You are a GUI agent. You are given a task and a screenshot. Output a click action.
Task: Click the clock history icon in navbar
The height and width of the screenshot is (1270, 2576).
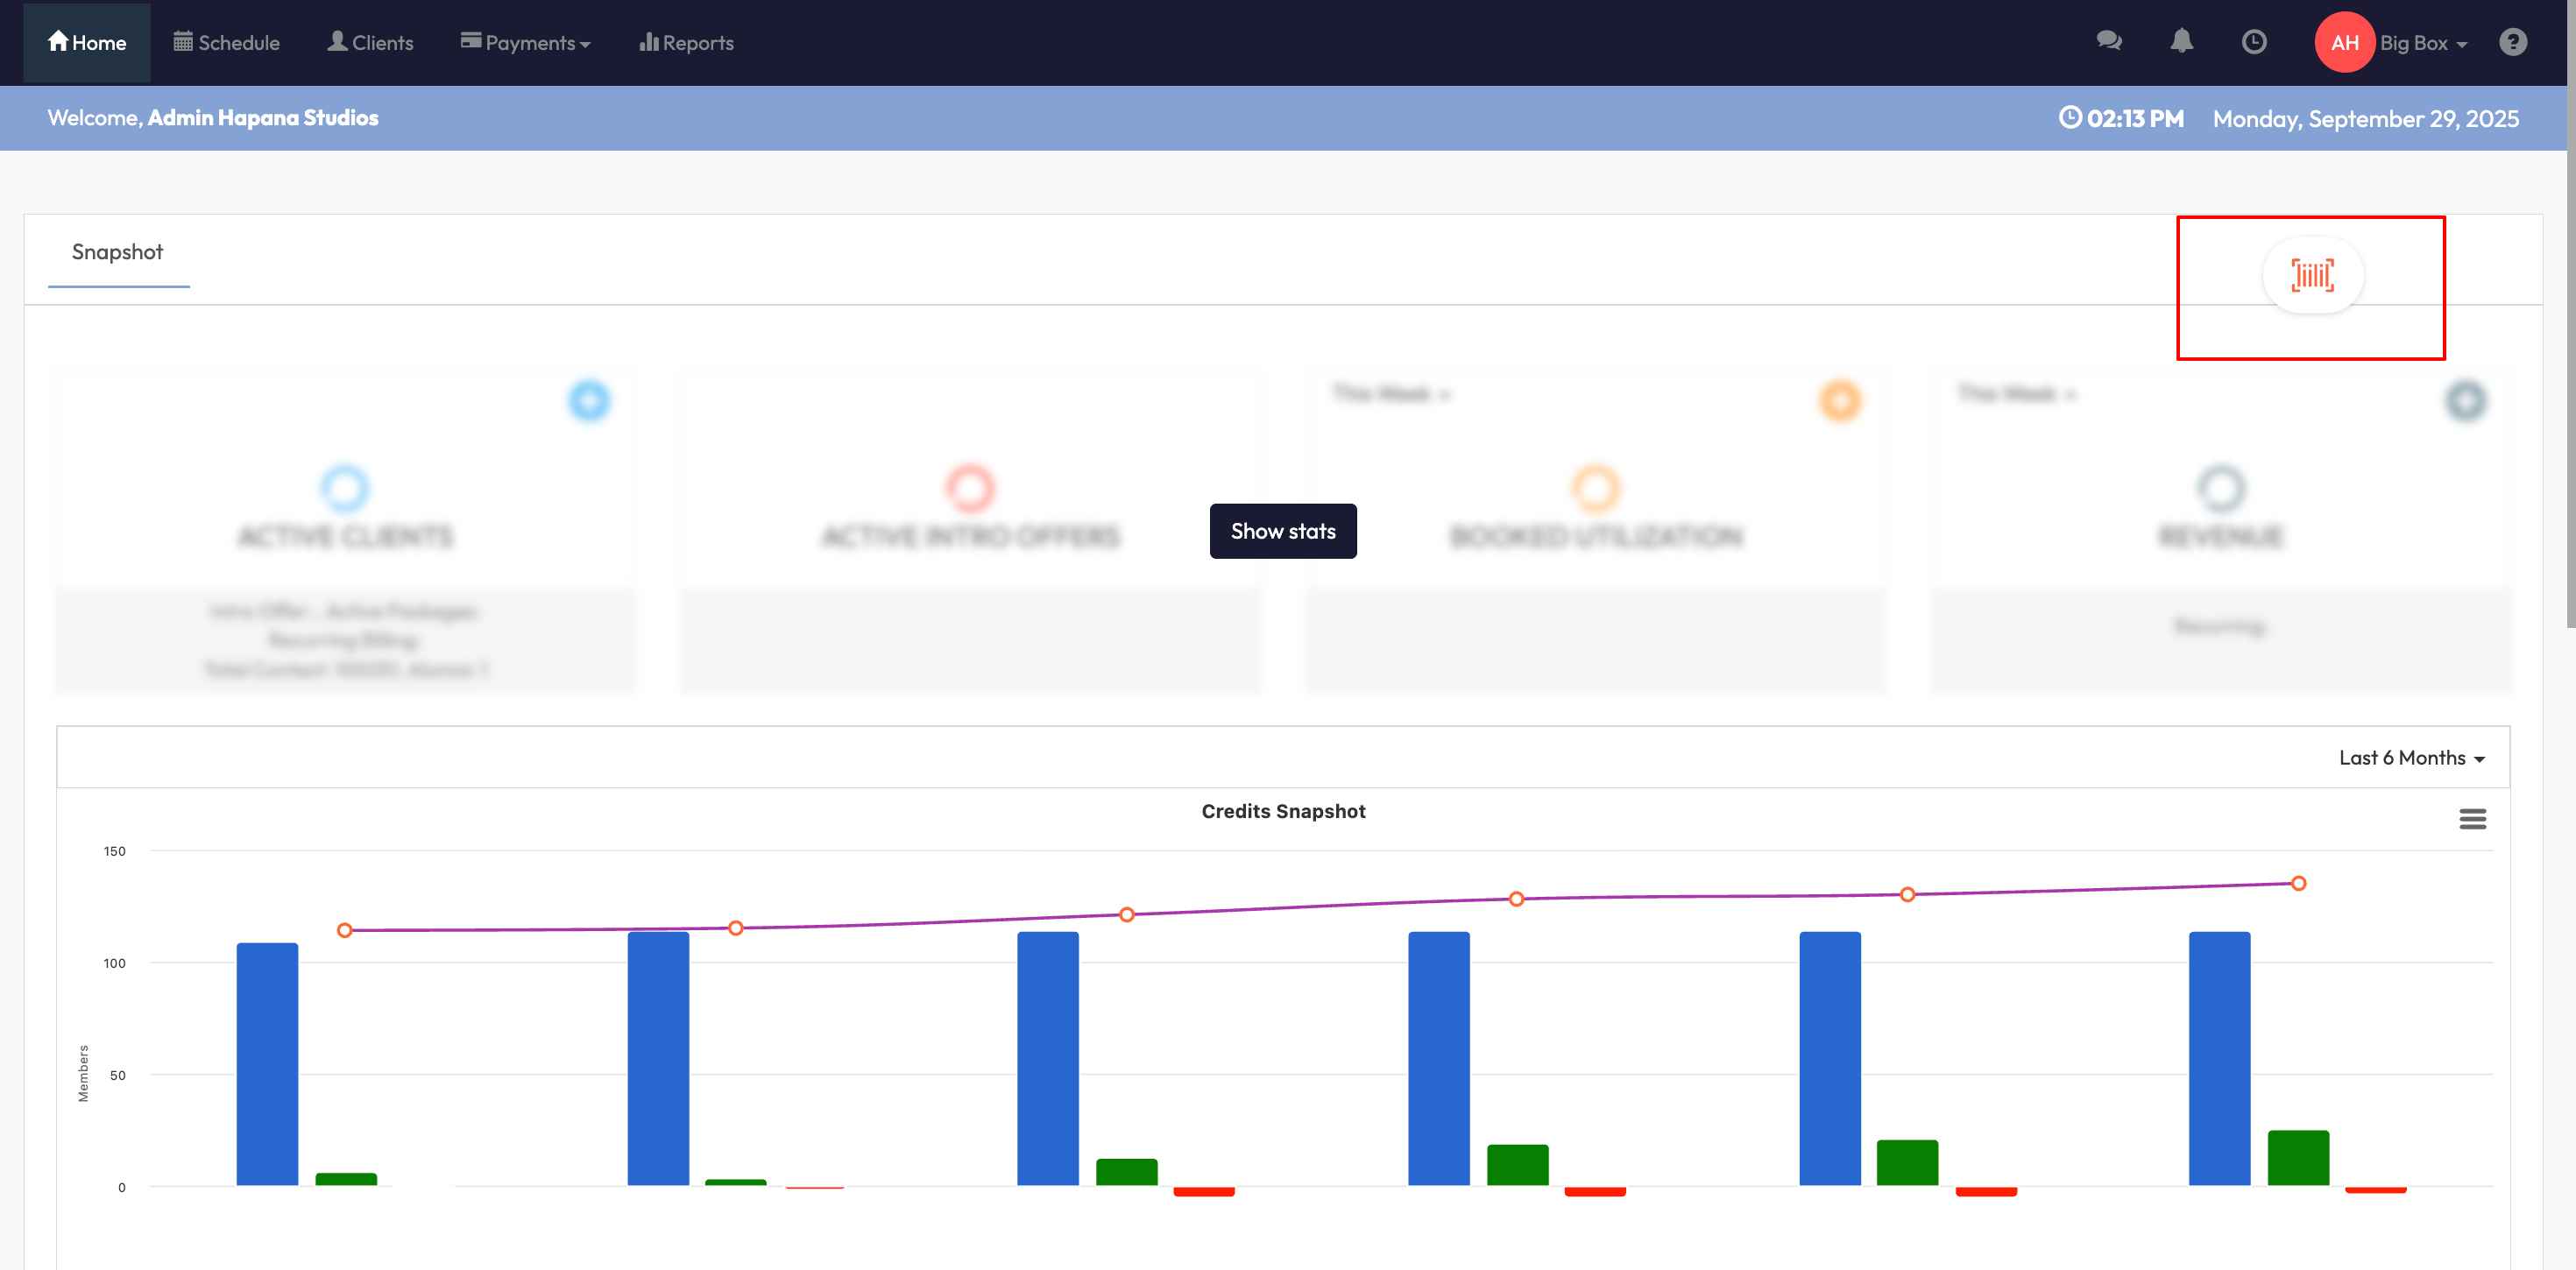click(x=2253, y=42)
